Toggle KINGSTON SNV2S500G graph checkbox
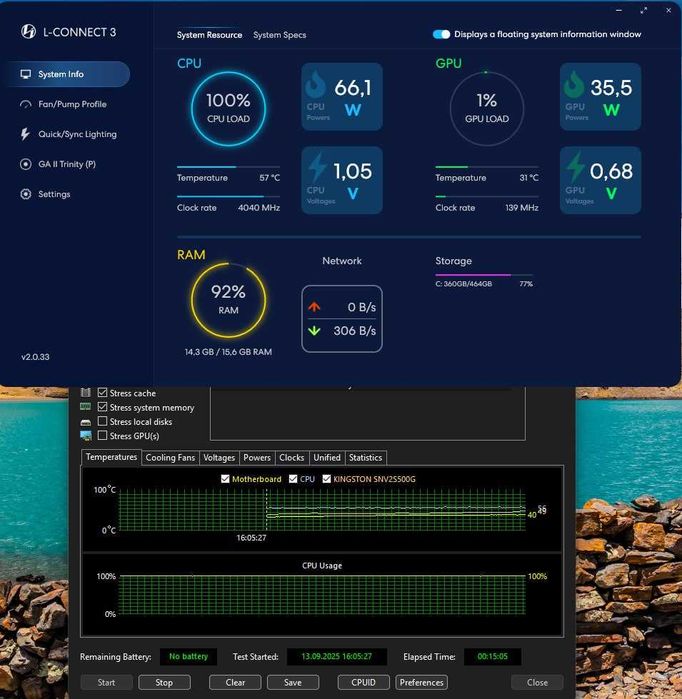The image size is (682, 699). pyautogui.click(x=327, y=479)
